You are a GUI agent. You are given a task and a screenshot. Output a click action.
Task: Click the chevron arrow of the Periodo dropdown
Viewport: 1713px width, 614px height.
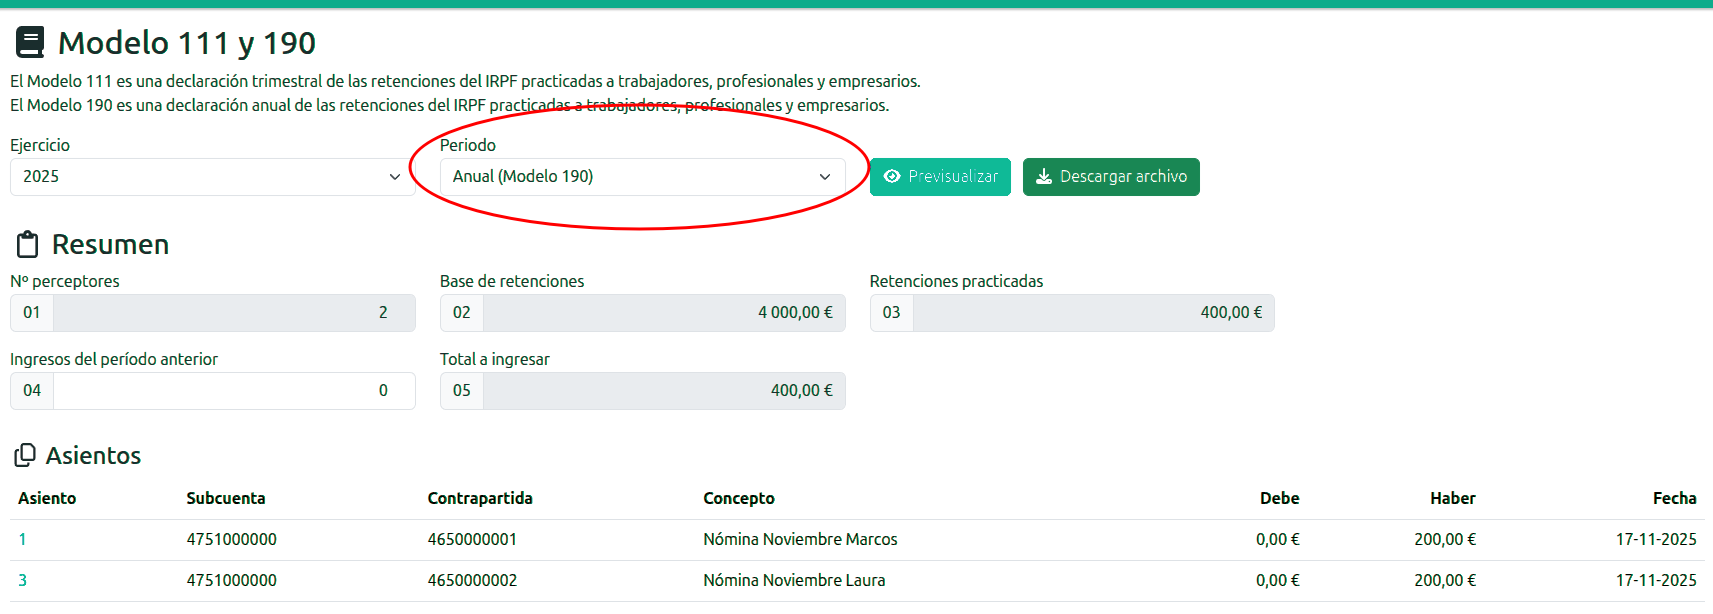pos(825,177)
